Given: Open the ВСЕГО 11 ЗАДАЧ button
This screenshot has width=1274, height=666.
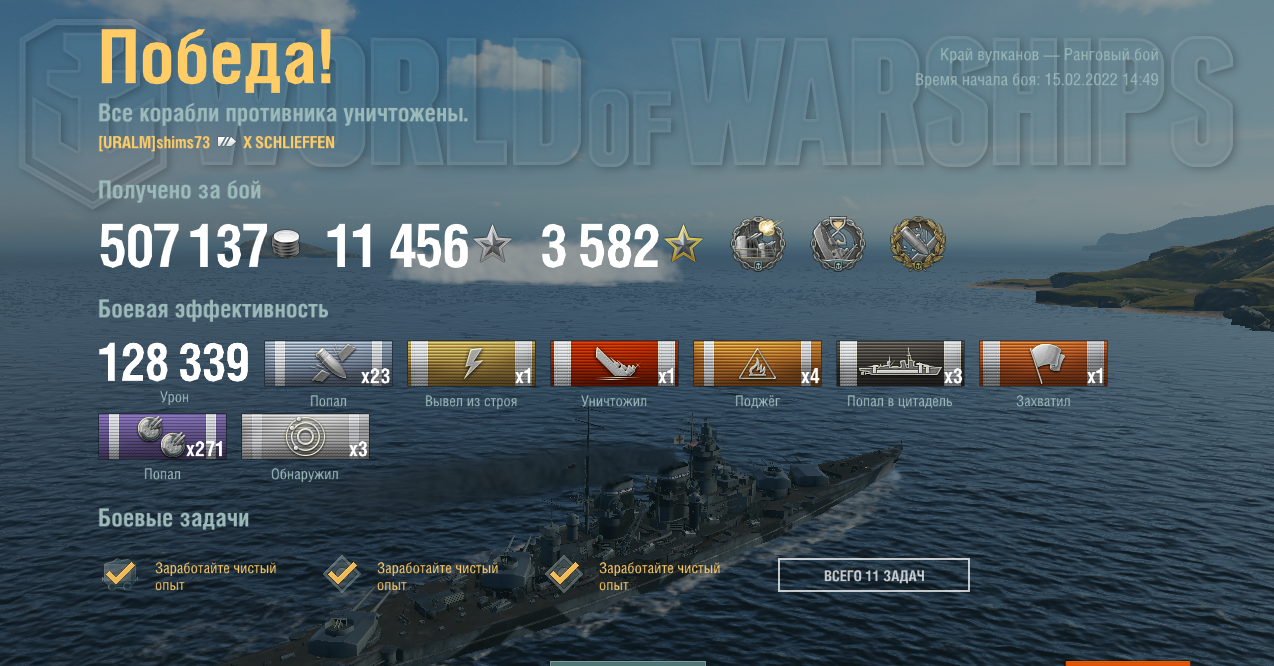Looking at the screenshot, I should click(x=874, y=575).
